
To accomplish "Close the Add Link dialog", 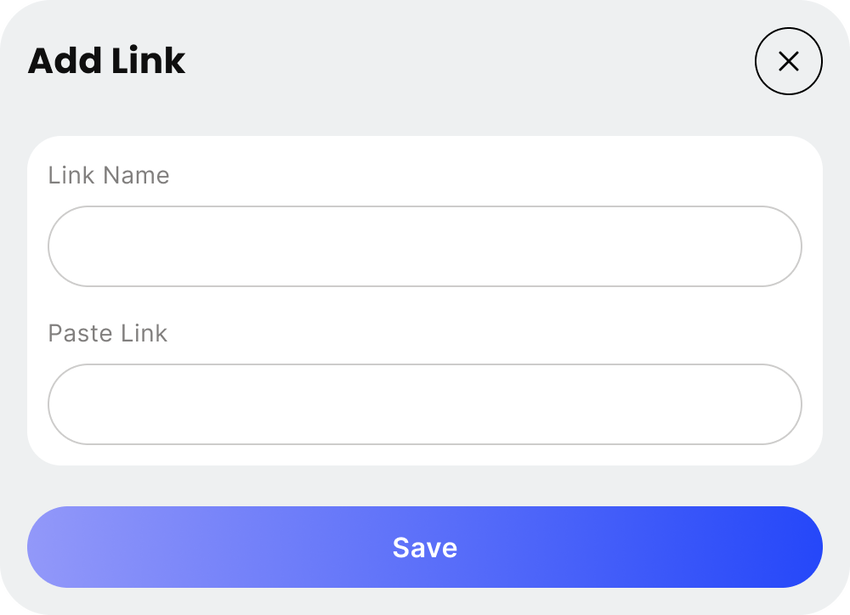I will tap(788, 61).
